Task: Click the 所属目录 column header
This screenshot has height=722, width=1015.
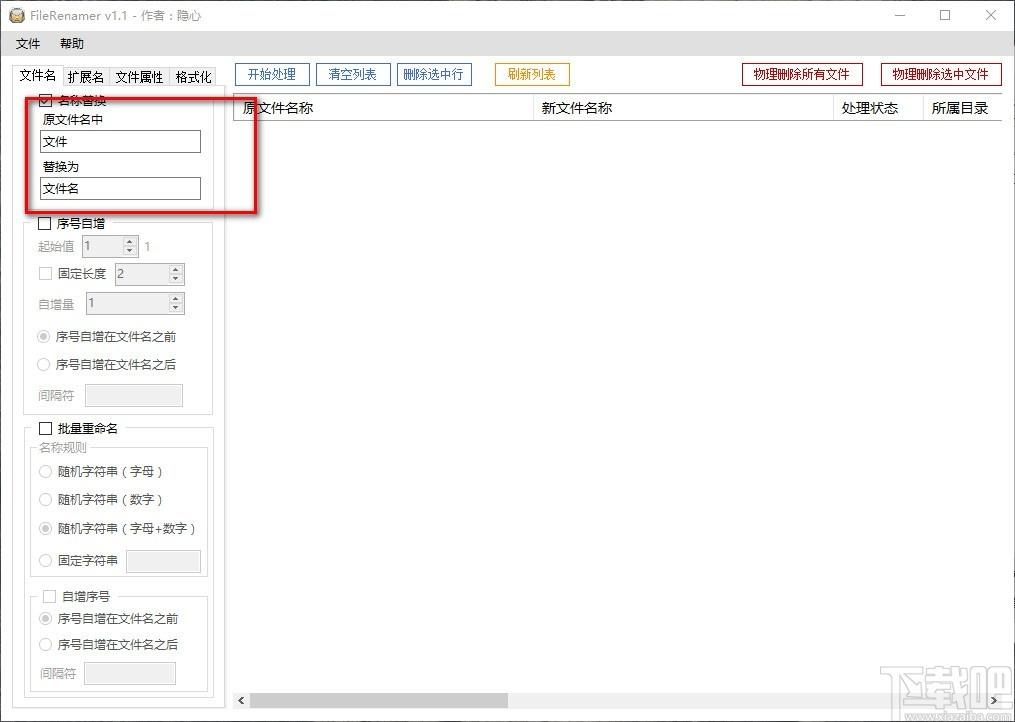Action: pos(963,108)
